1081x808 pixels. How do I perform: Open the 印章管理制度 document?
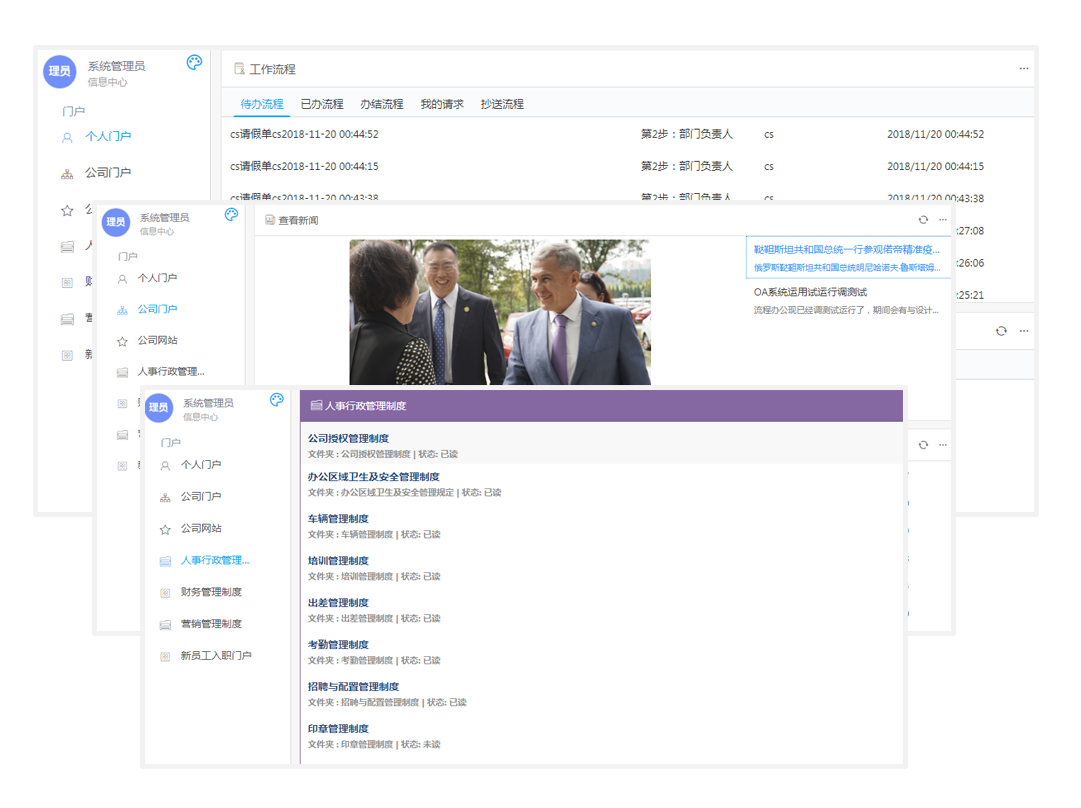pyautogui.click(x=338, y=729)
